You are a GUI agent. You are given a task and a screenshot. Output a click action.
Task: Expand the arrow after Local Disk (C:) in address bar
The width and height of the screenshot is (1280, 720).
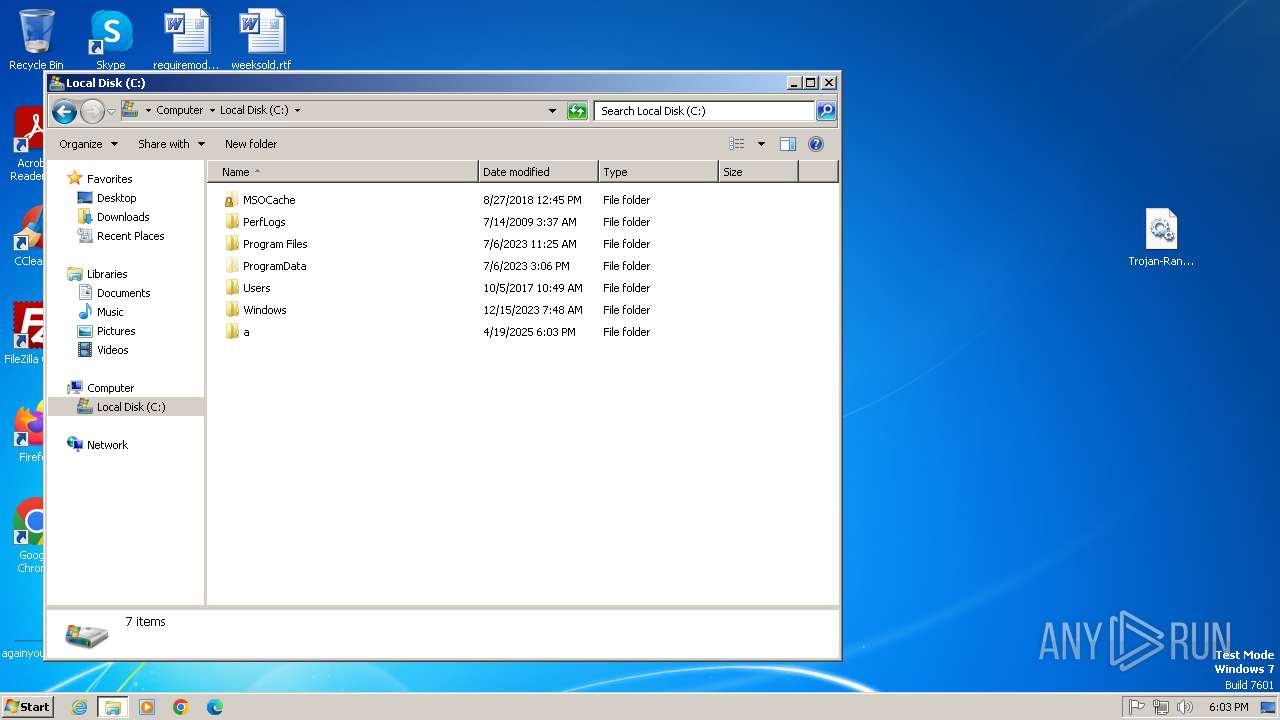(x=297, y=111)
